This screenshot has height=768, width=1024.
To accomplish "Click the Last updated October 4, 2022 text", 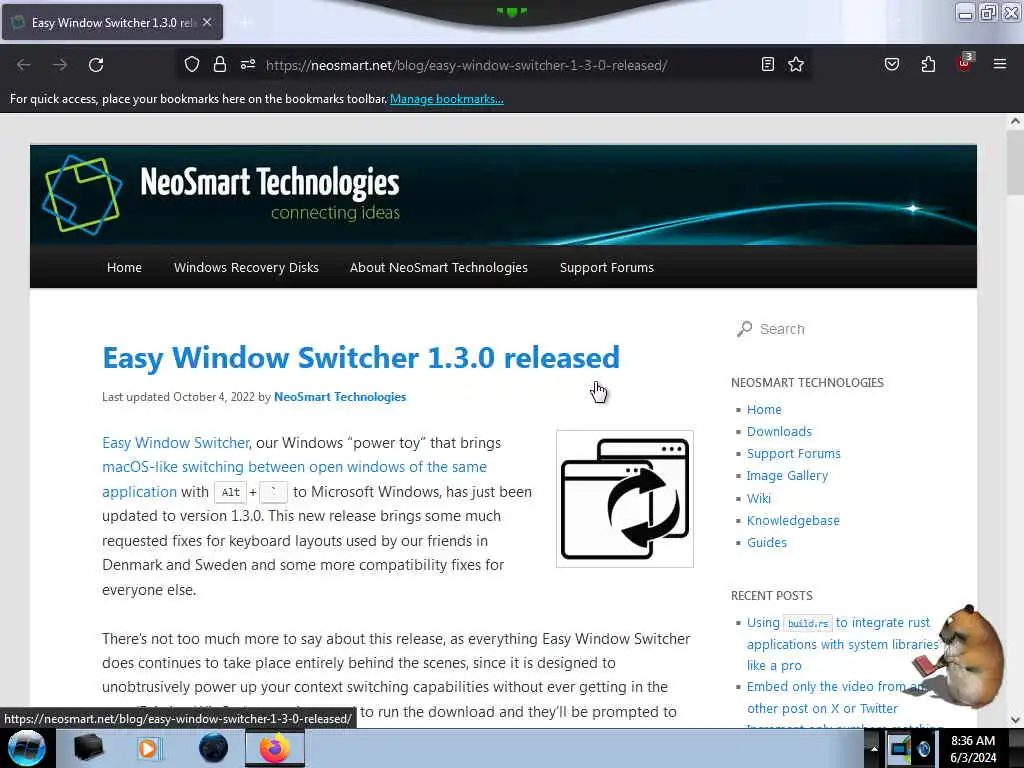I will [178, 396].
